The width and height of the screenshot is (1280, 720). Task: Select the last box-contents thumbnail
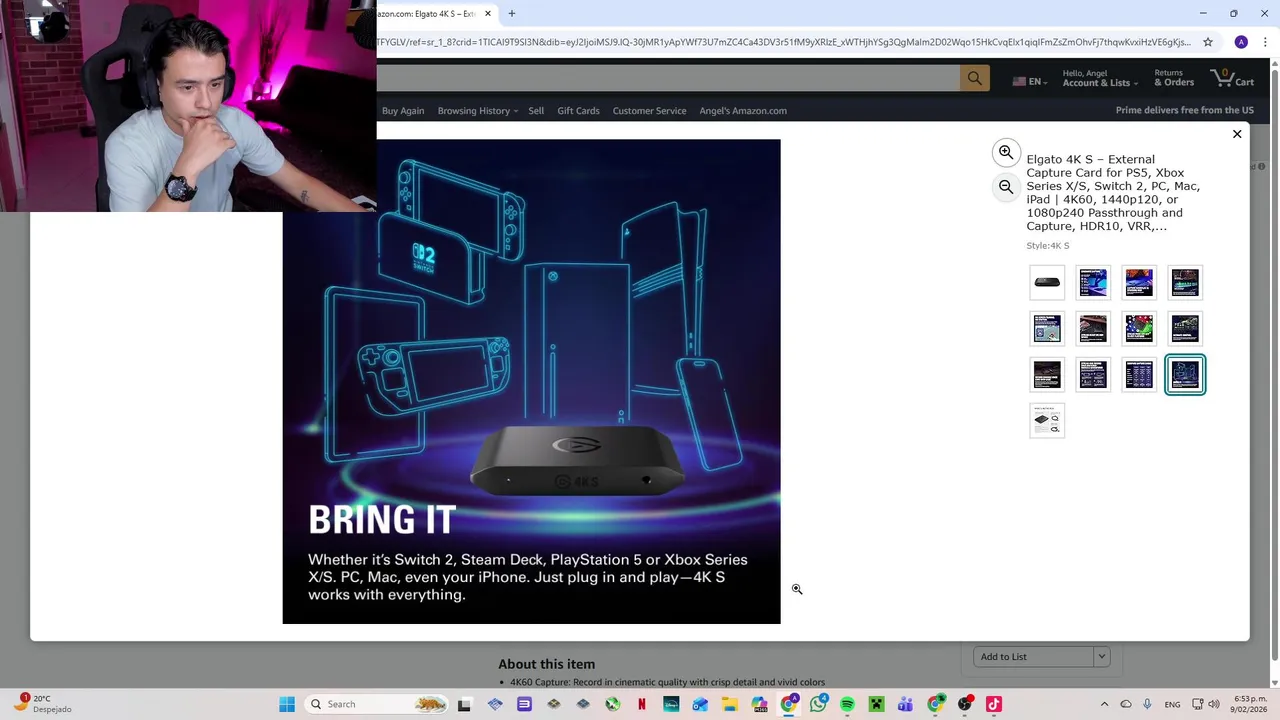[x=1047, y=421]
